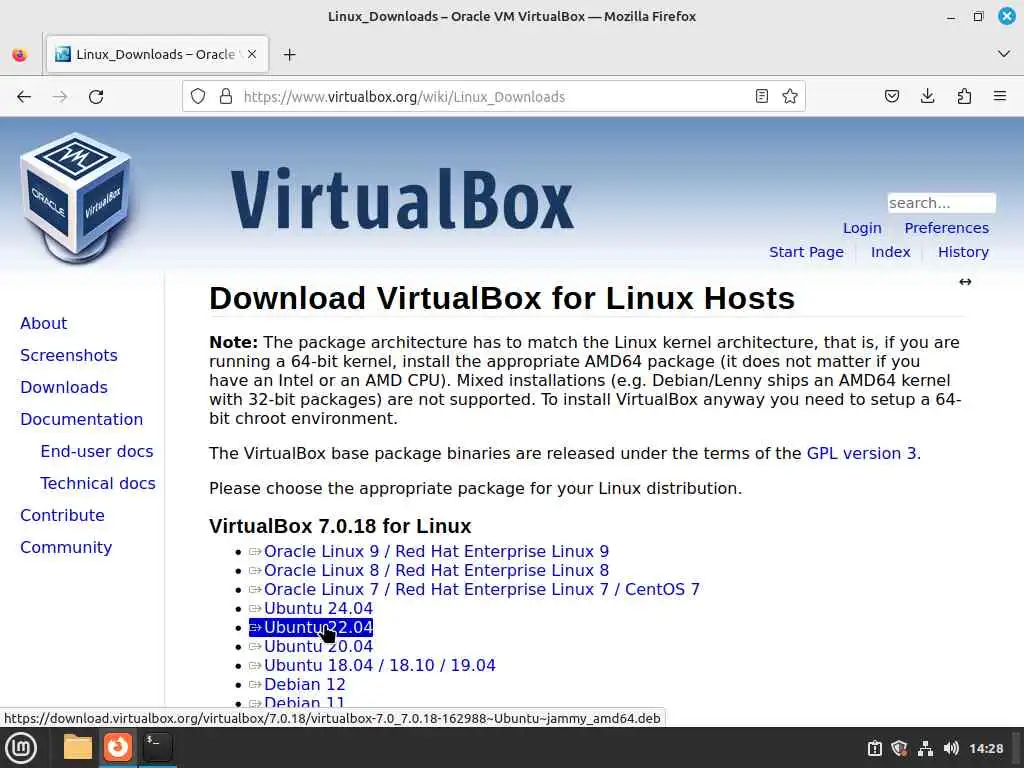Open Downloads in the sidebar

(63, 387)
